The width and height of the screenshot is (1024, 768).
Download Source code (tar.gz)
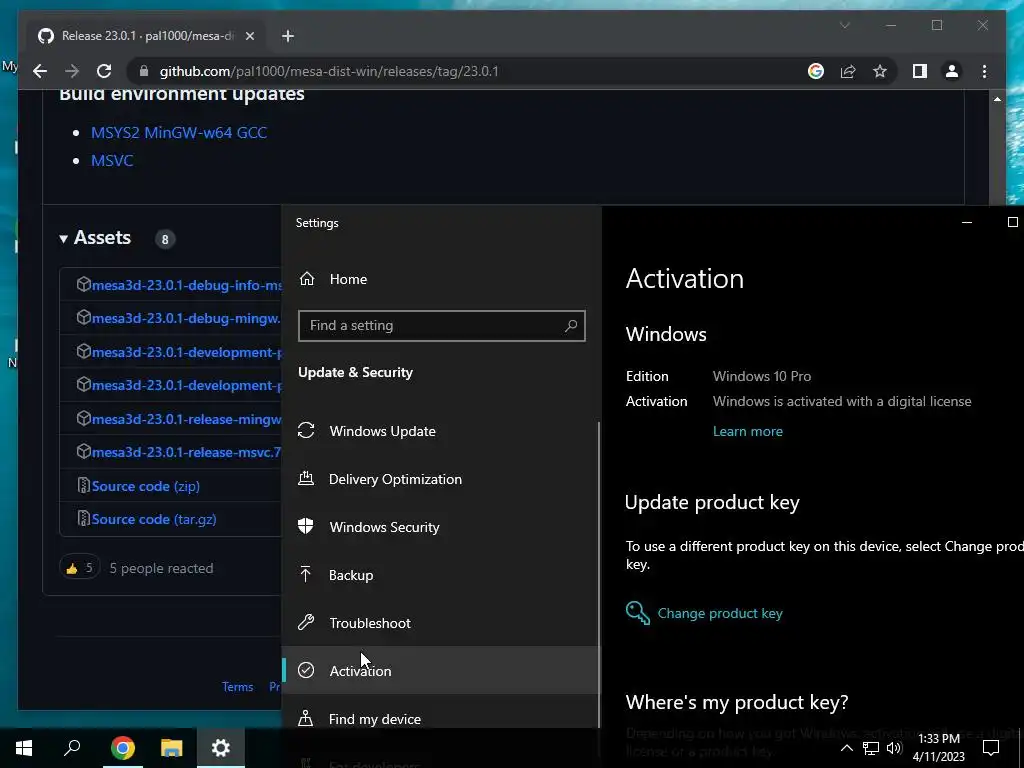[x=153, y=519]
